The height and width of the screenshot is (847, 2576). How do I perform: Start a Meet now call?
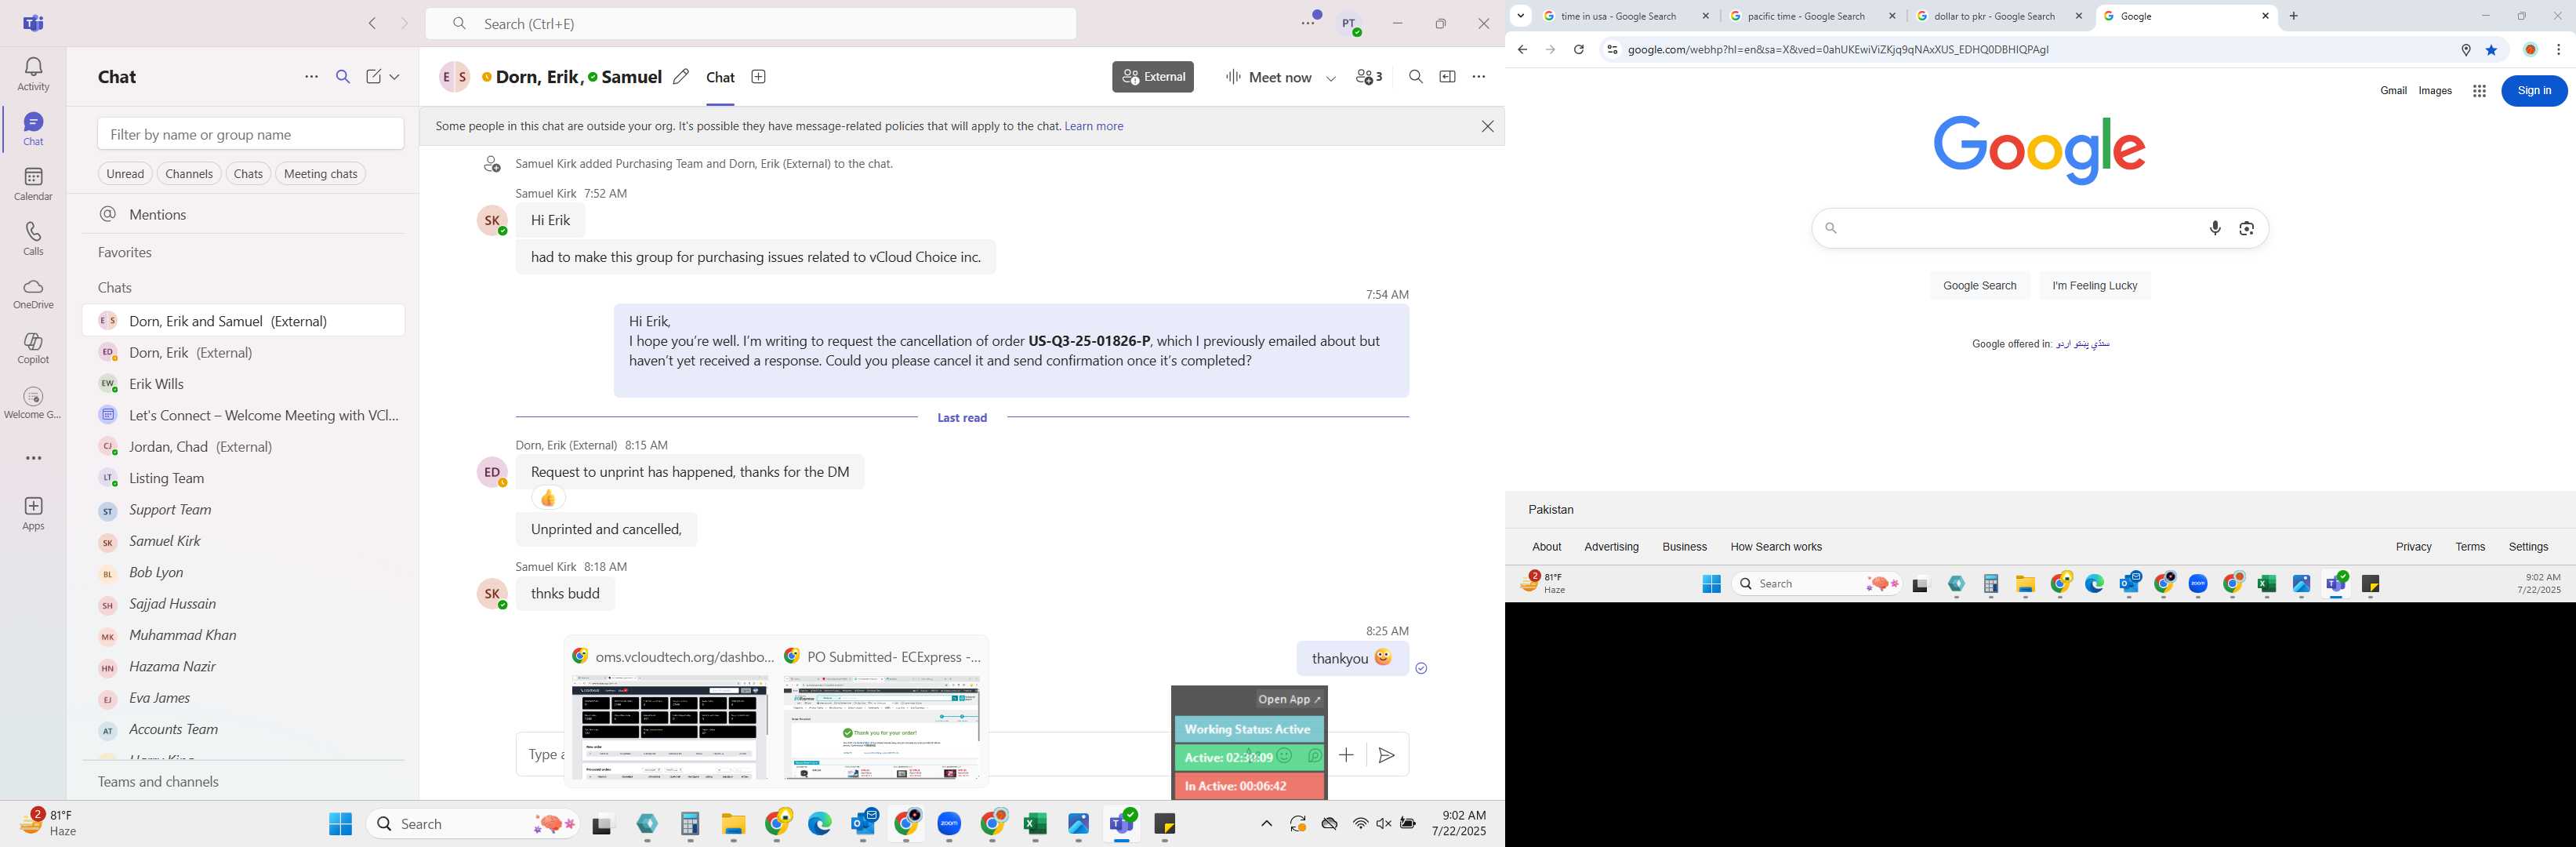pyautogui.click(x=1268, y=78)
